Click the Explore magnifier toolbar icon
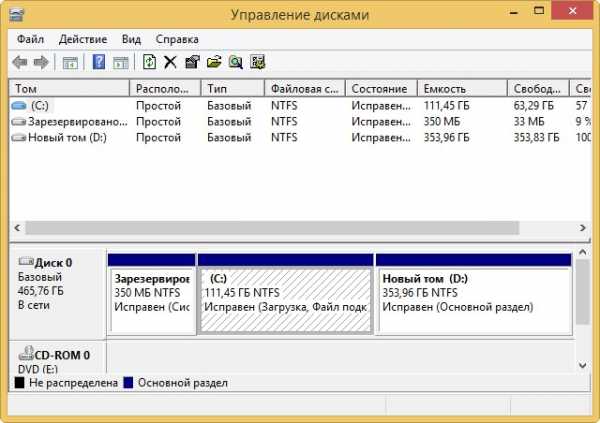The height and width of the screenshot is (423, 600). [x=236, y=62]
